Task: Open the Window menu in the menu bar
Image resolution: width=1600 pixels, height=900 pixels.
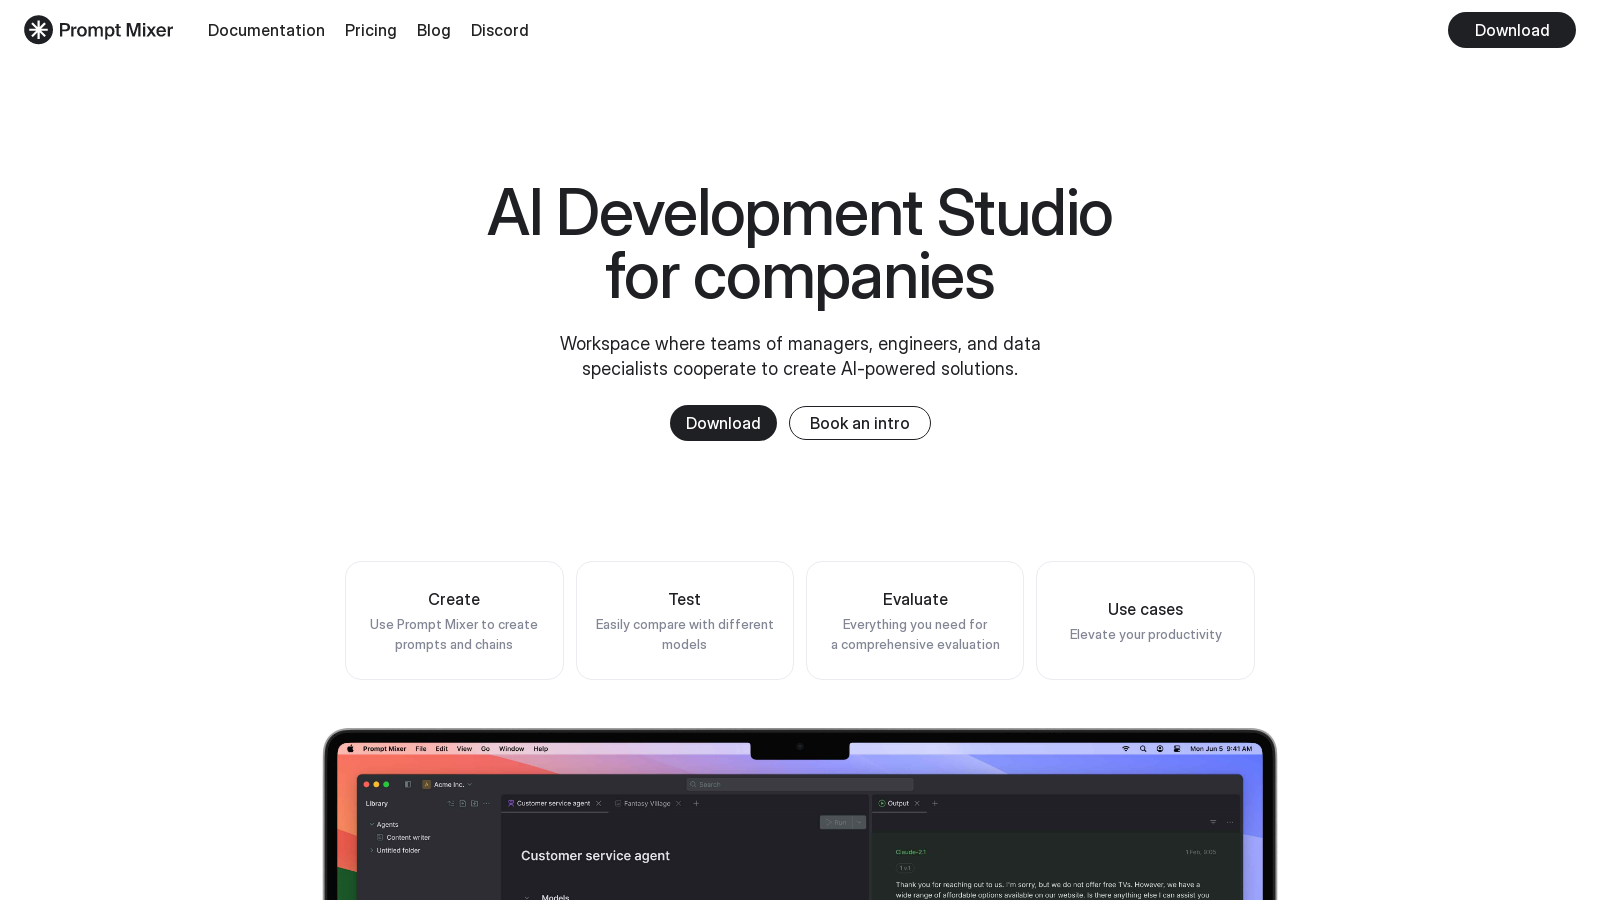Action: point(511,748)
